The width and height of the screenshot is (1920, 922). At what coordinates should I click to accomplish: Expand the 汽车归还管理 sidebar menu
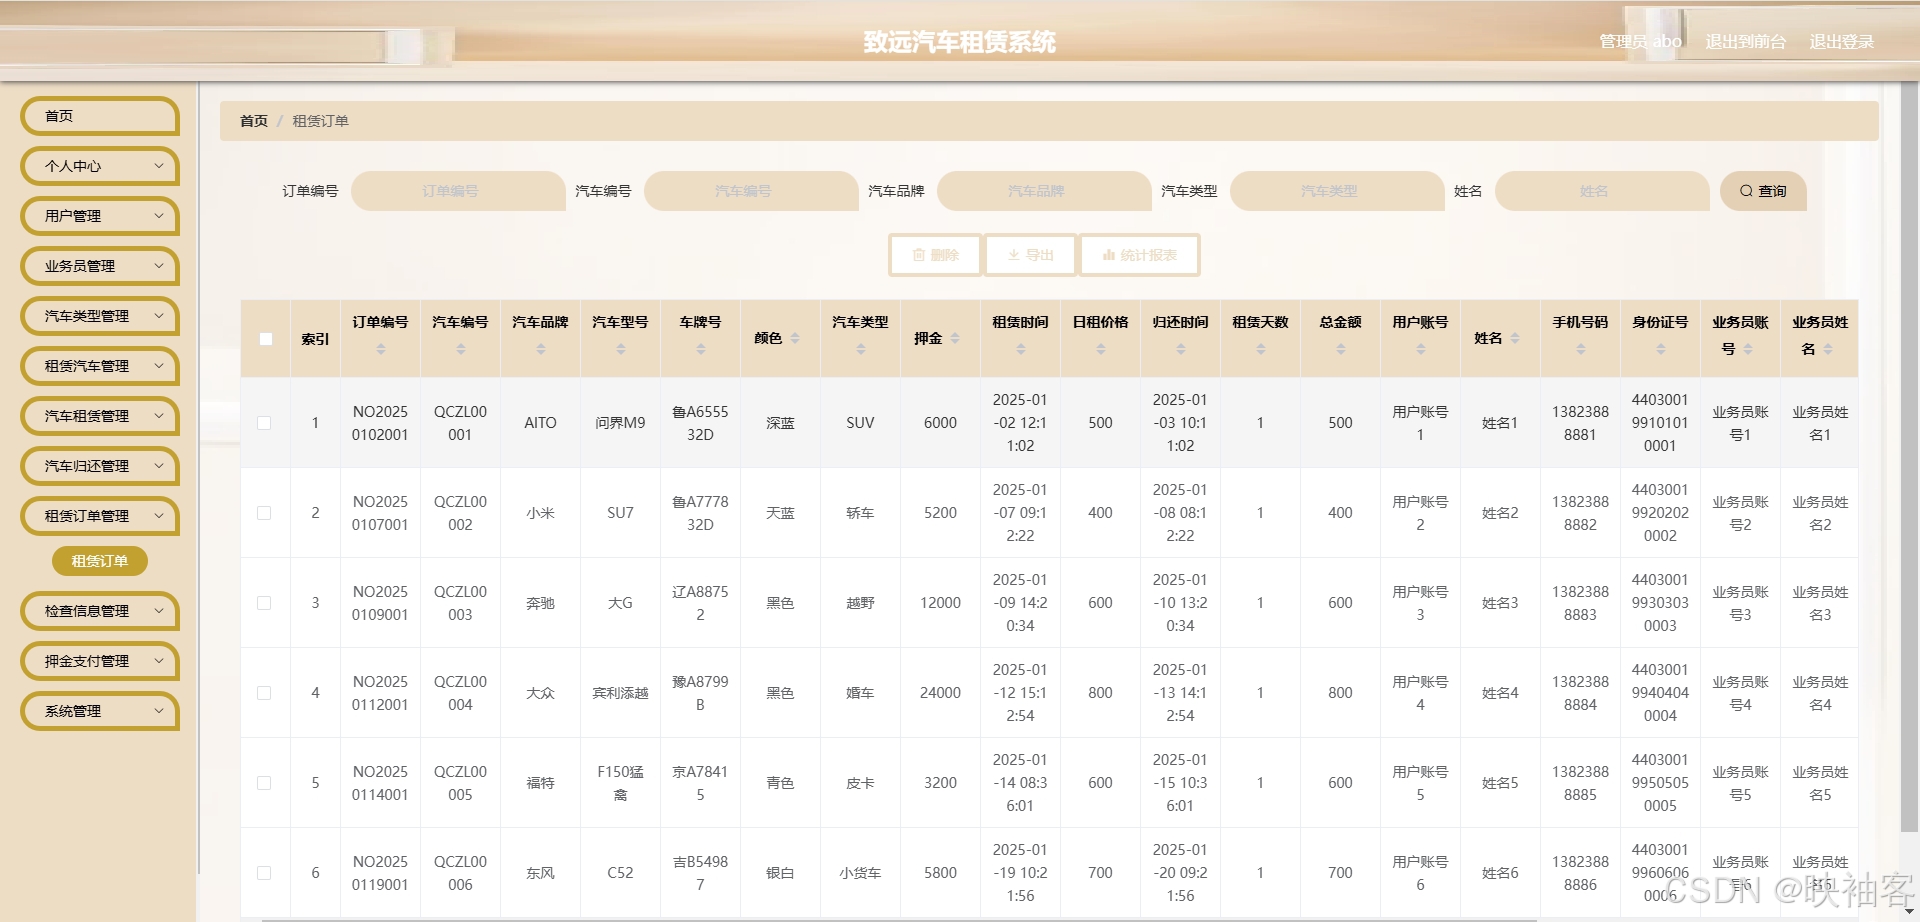click(100, 466)
